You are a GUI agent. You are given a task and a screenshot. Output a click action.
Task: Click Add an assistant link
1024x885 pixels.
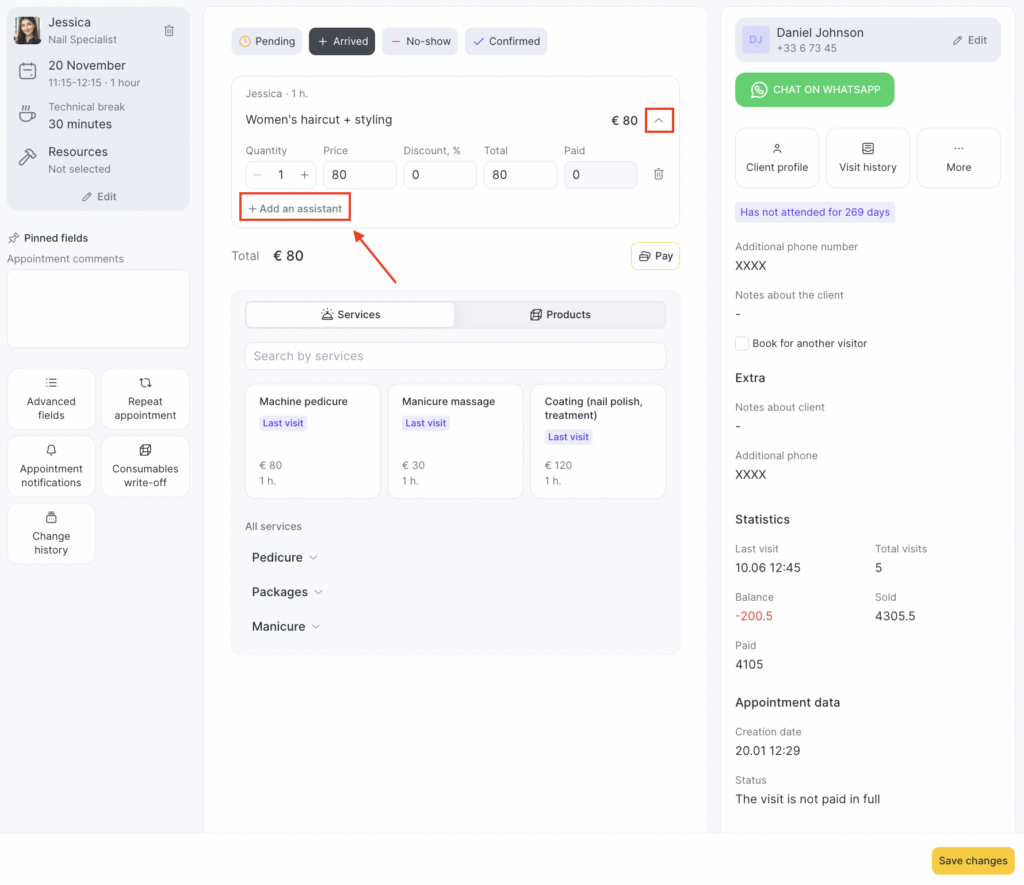click(295, 209)
